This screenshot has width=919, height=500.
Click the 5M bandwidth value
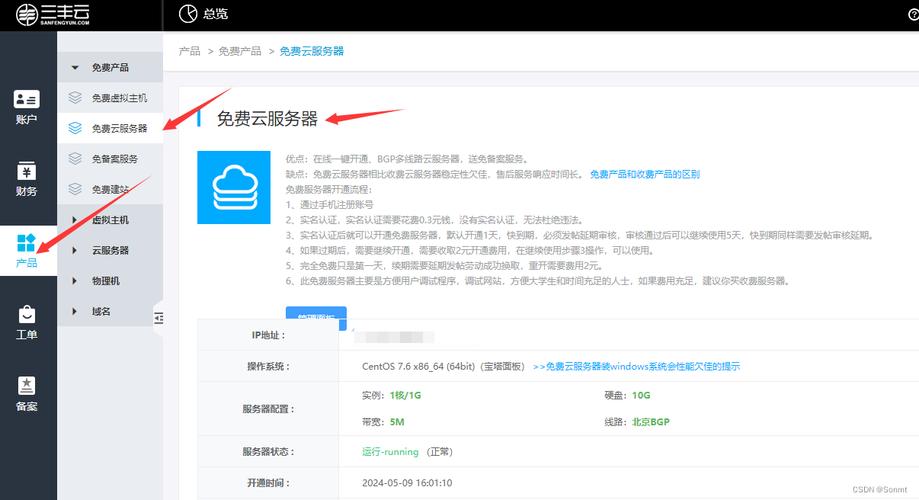[397, 421]
